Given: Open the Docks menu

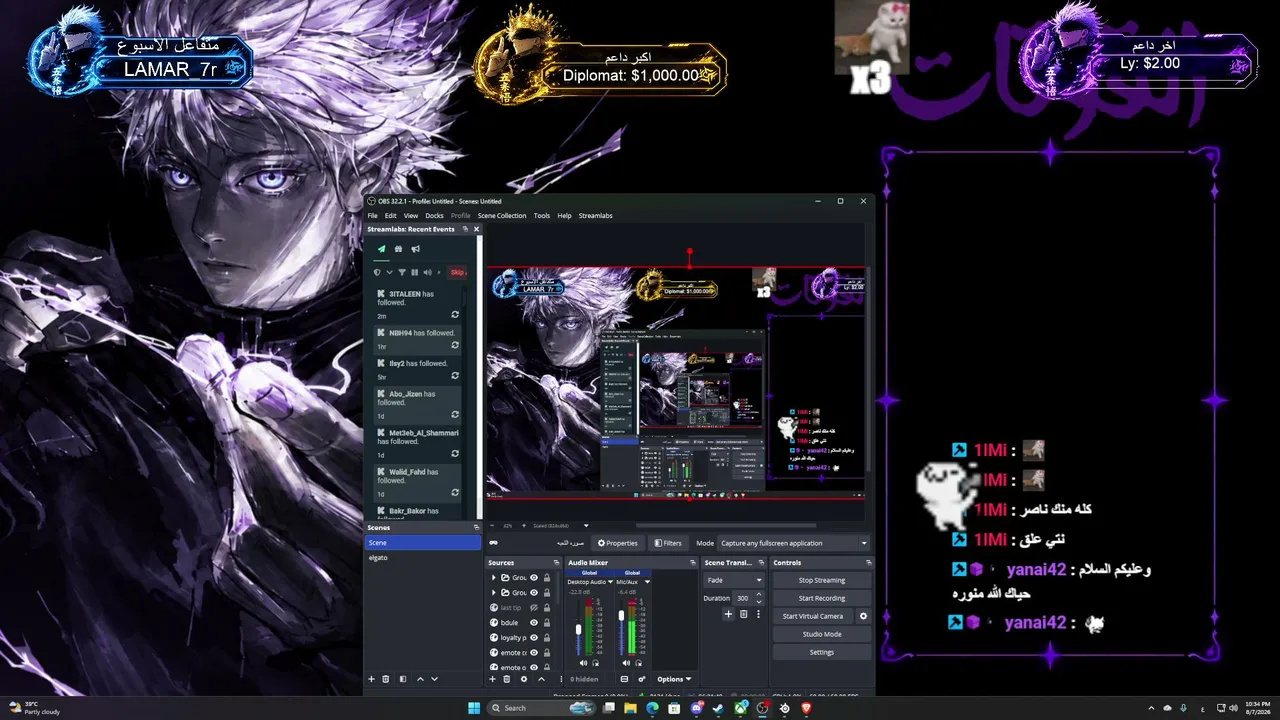Looking at the screenshot, I should point(434,215).
